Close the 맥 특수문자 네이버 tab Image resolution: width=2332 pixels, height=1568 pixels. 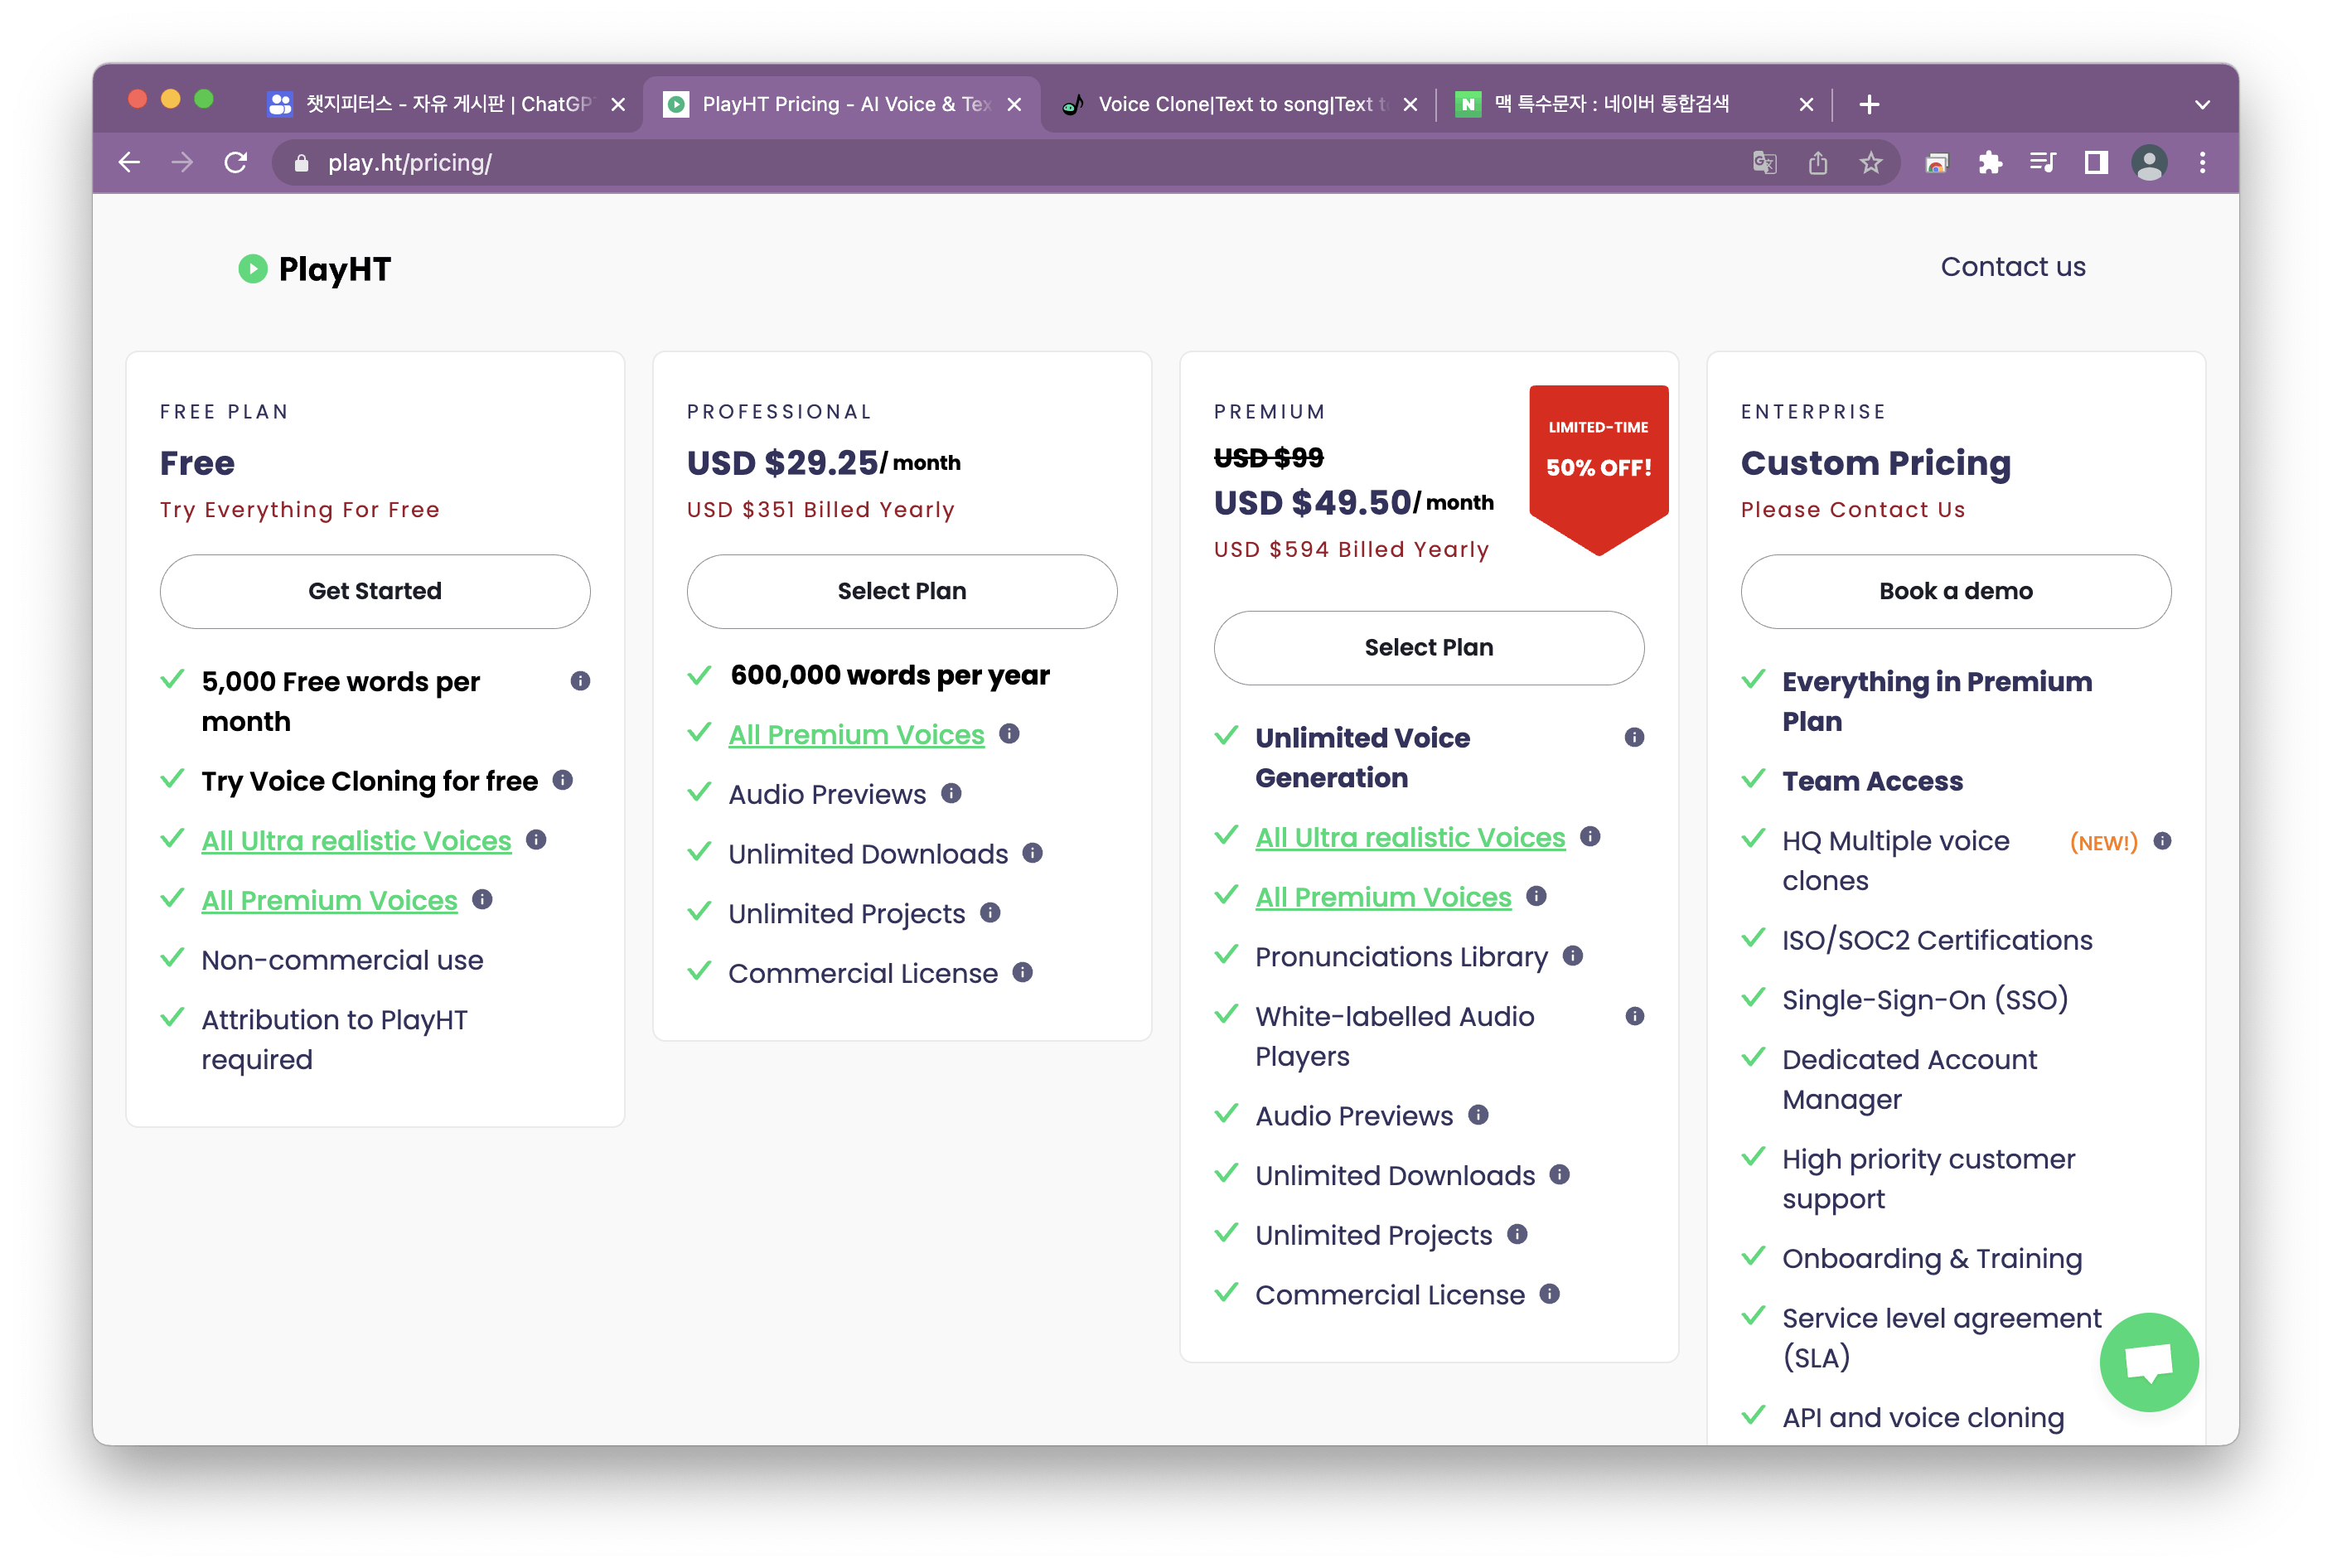coord(1805,104)
